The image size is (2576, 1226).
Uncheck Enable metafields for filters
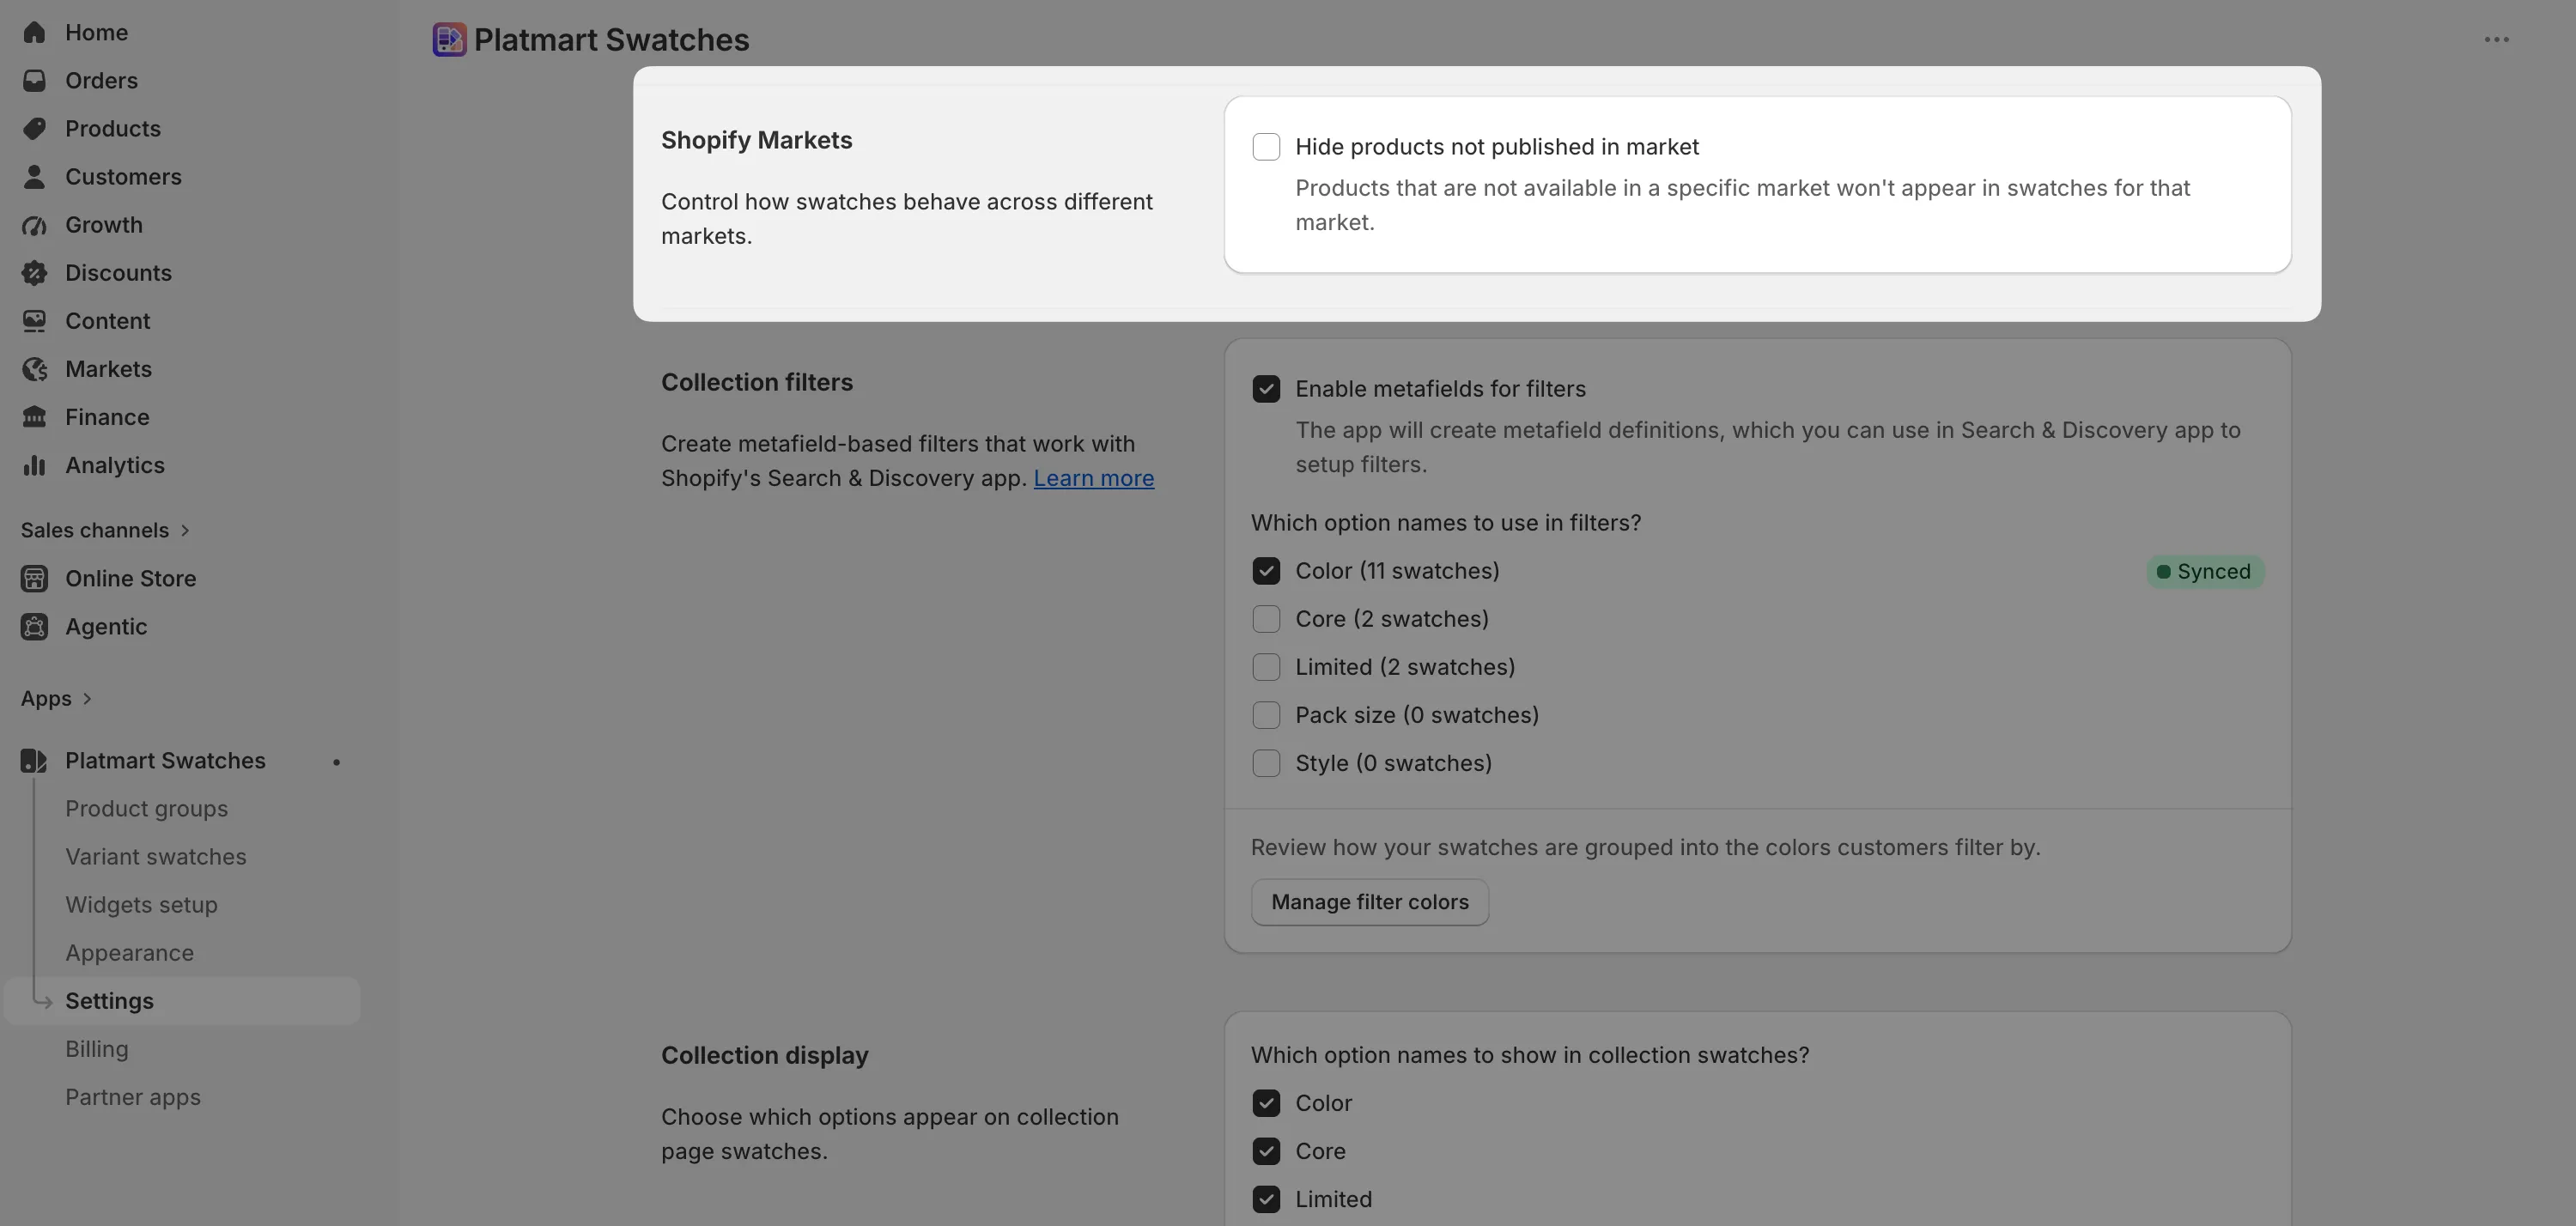click(1266, 388)
